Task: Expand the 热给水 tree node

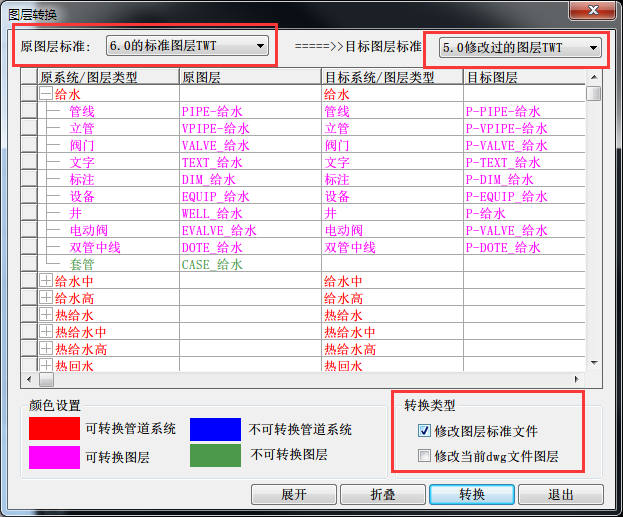Action: pyautogui.click(x=46, y=315)
